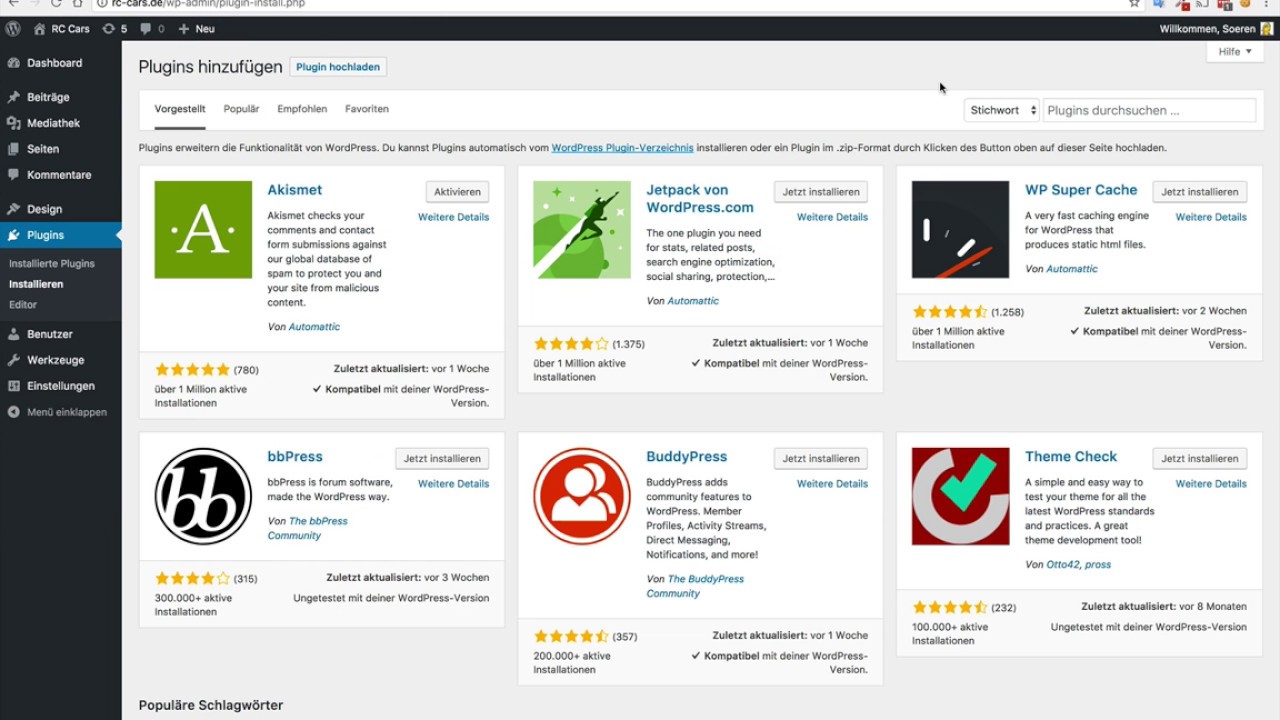This screenshot has width=1280, height=720.
Task: Open the Akismet title link
Action: 295,190
